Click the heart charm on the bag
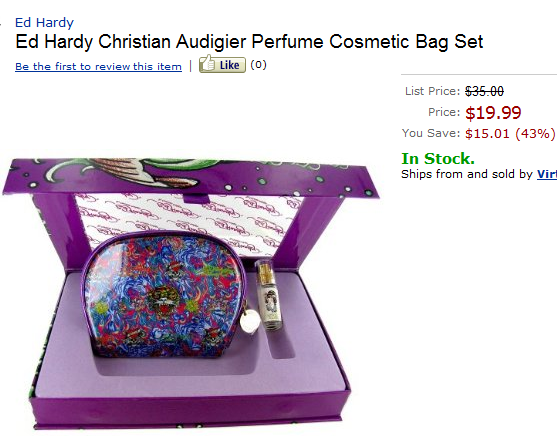The width and height of the screenshot is (557, 436). pos(249,323)
